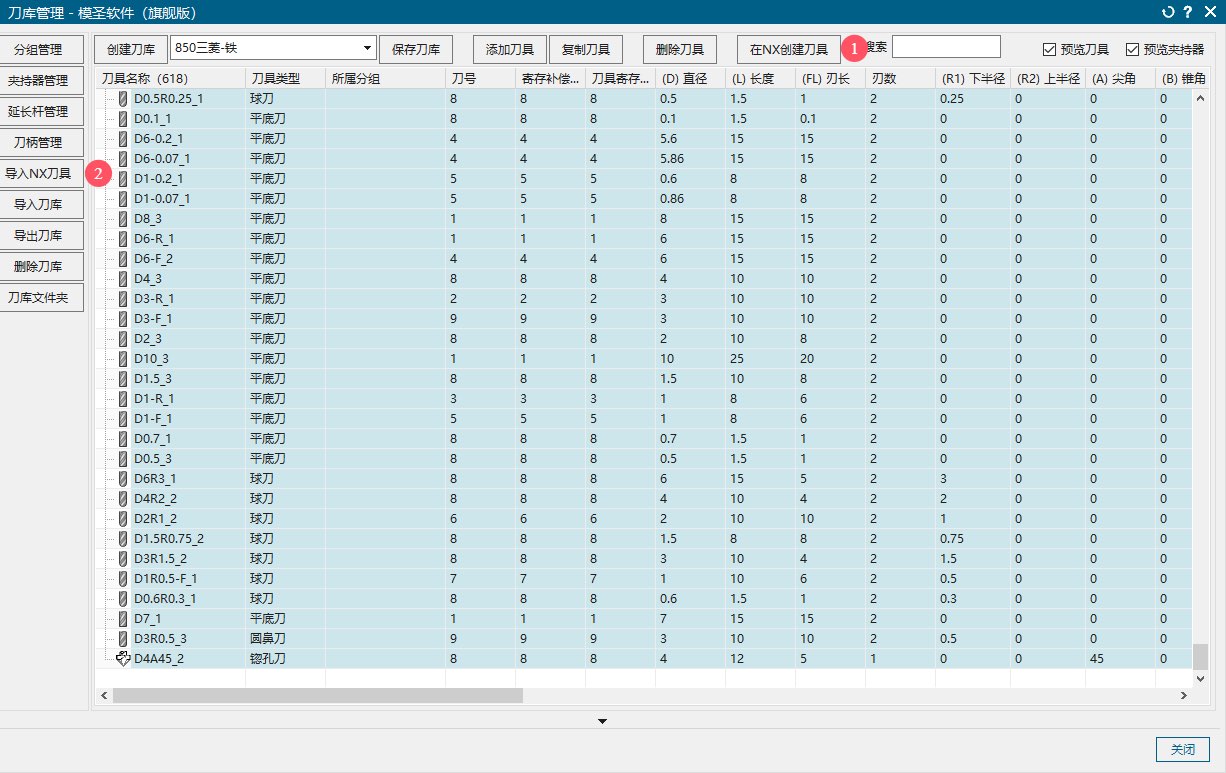
Task: Select the countersink icon beside D4A45_2
Action: pos(123,658)
